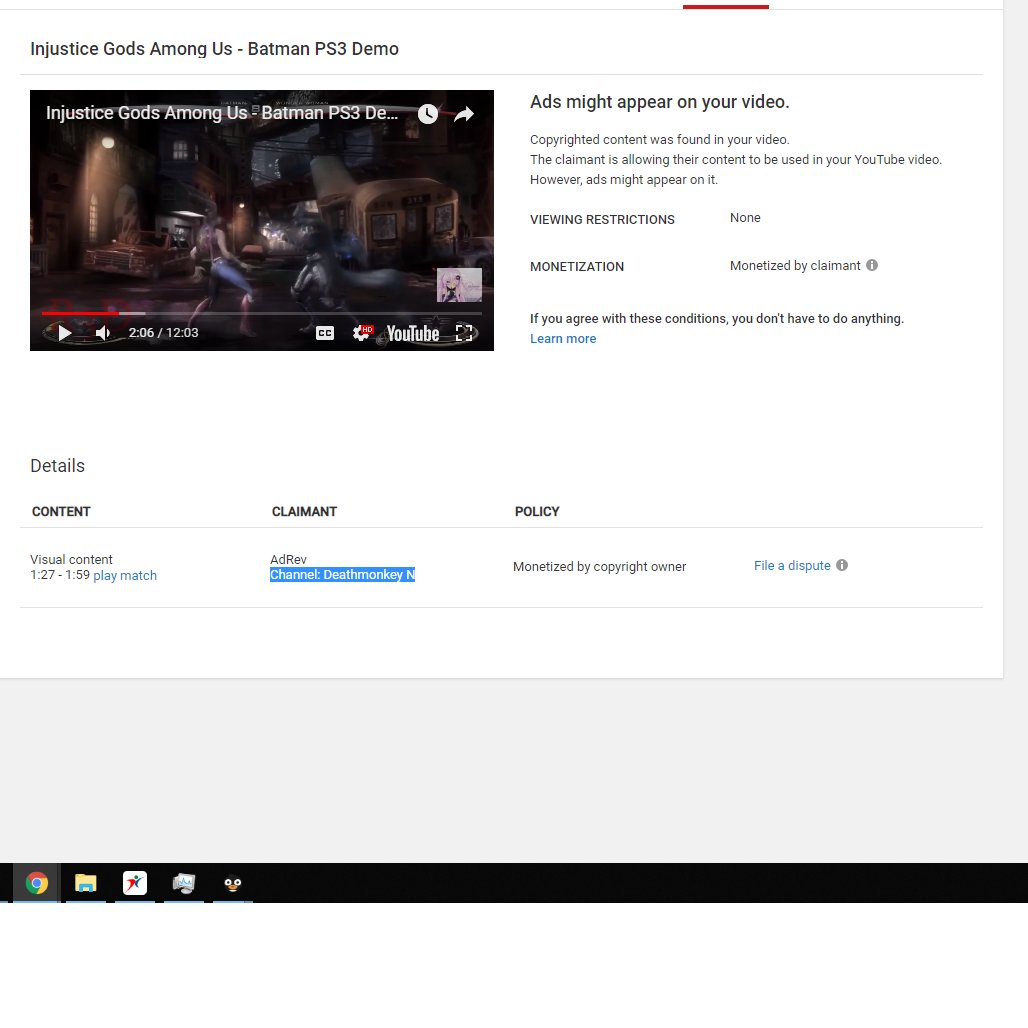
Task: Open the star figure app in taskbar
Action: click(x=135, y=883)
